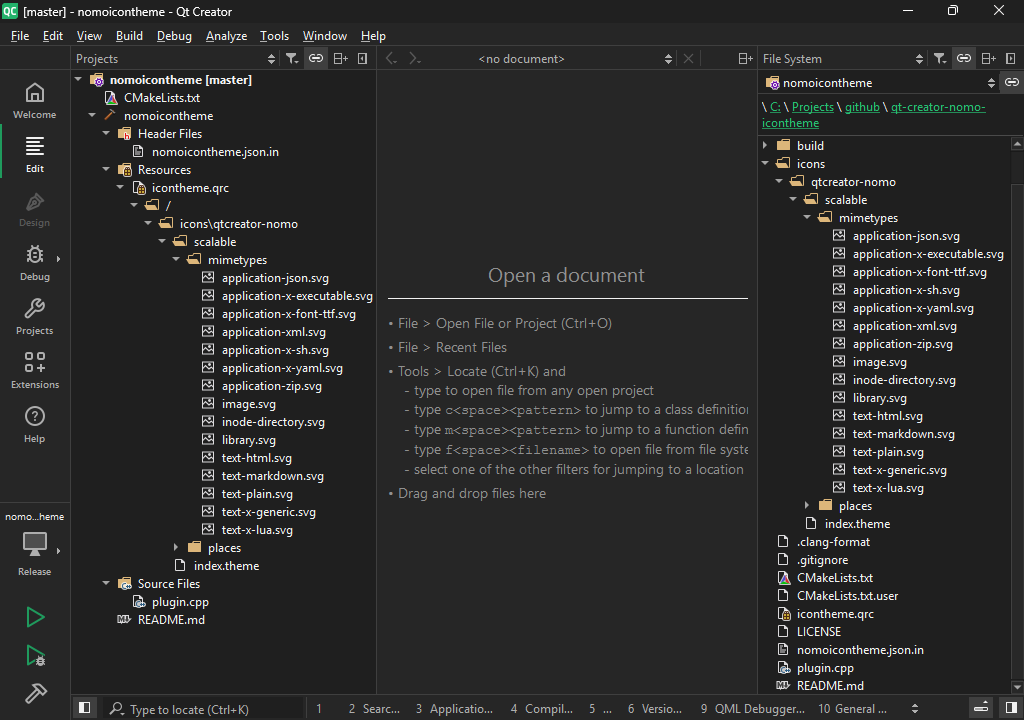Open the Analyze menu

[x=227, y=36]
